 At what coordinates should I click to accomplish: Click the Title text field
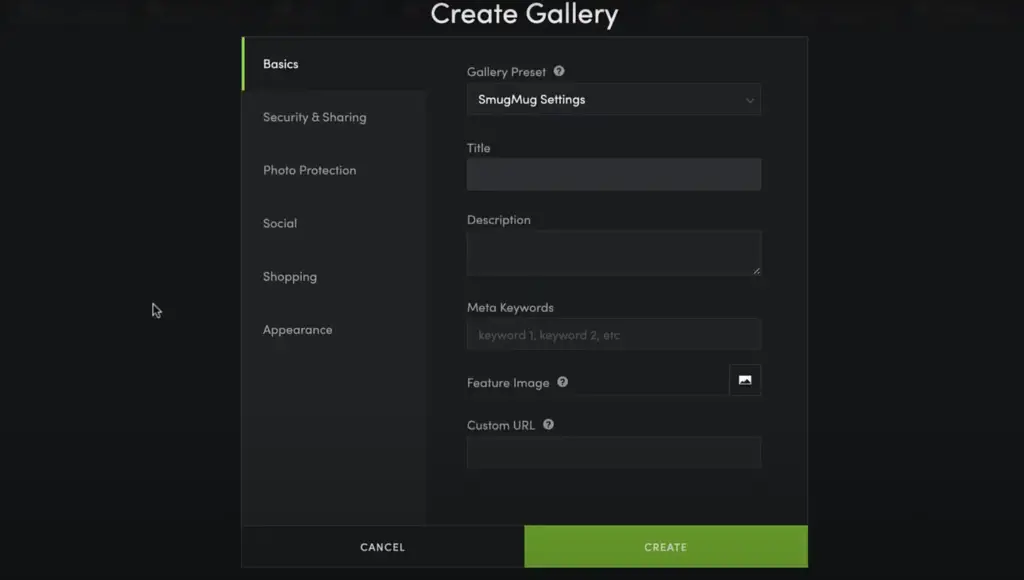pyautogui.click(x=613, y=174)
